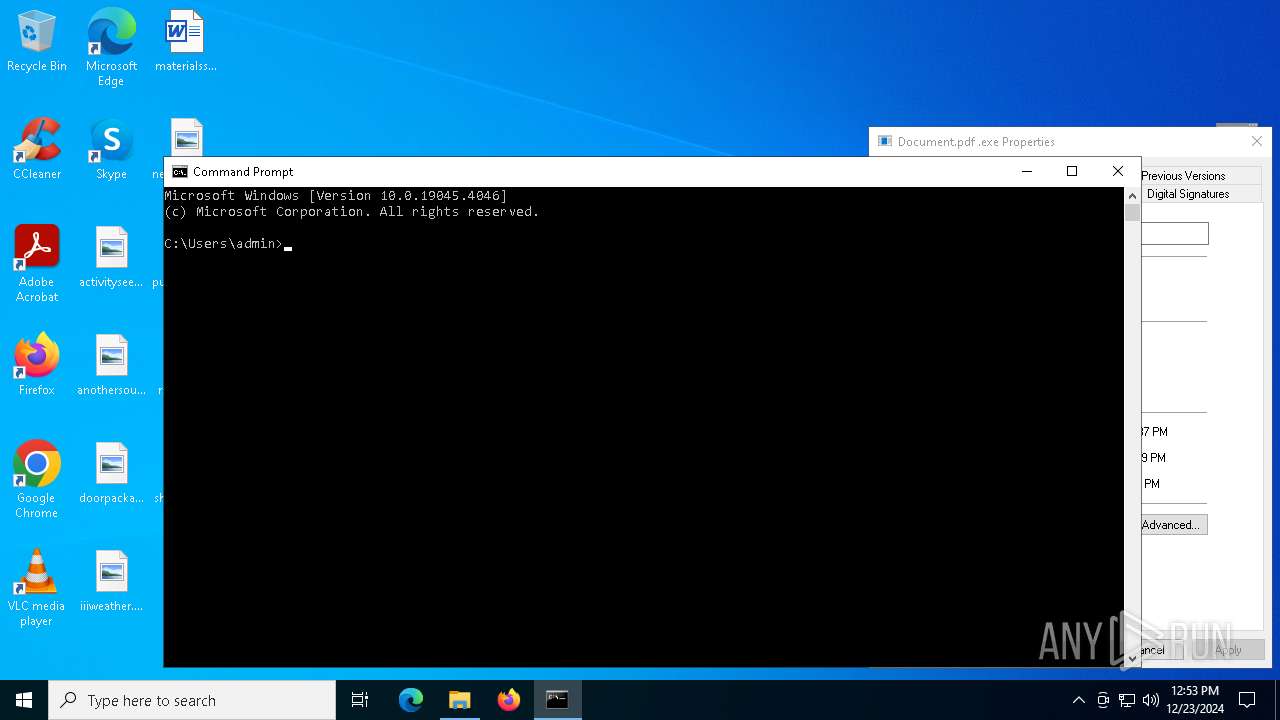Minimize the Command Prompt window

coord(1026,172)
